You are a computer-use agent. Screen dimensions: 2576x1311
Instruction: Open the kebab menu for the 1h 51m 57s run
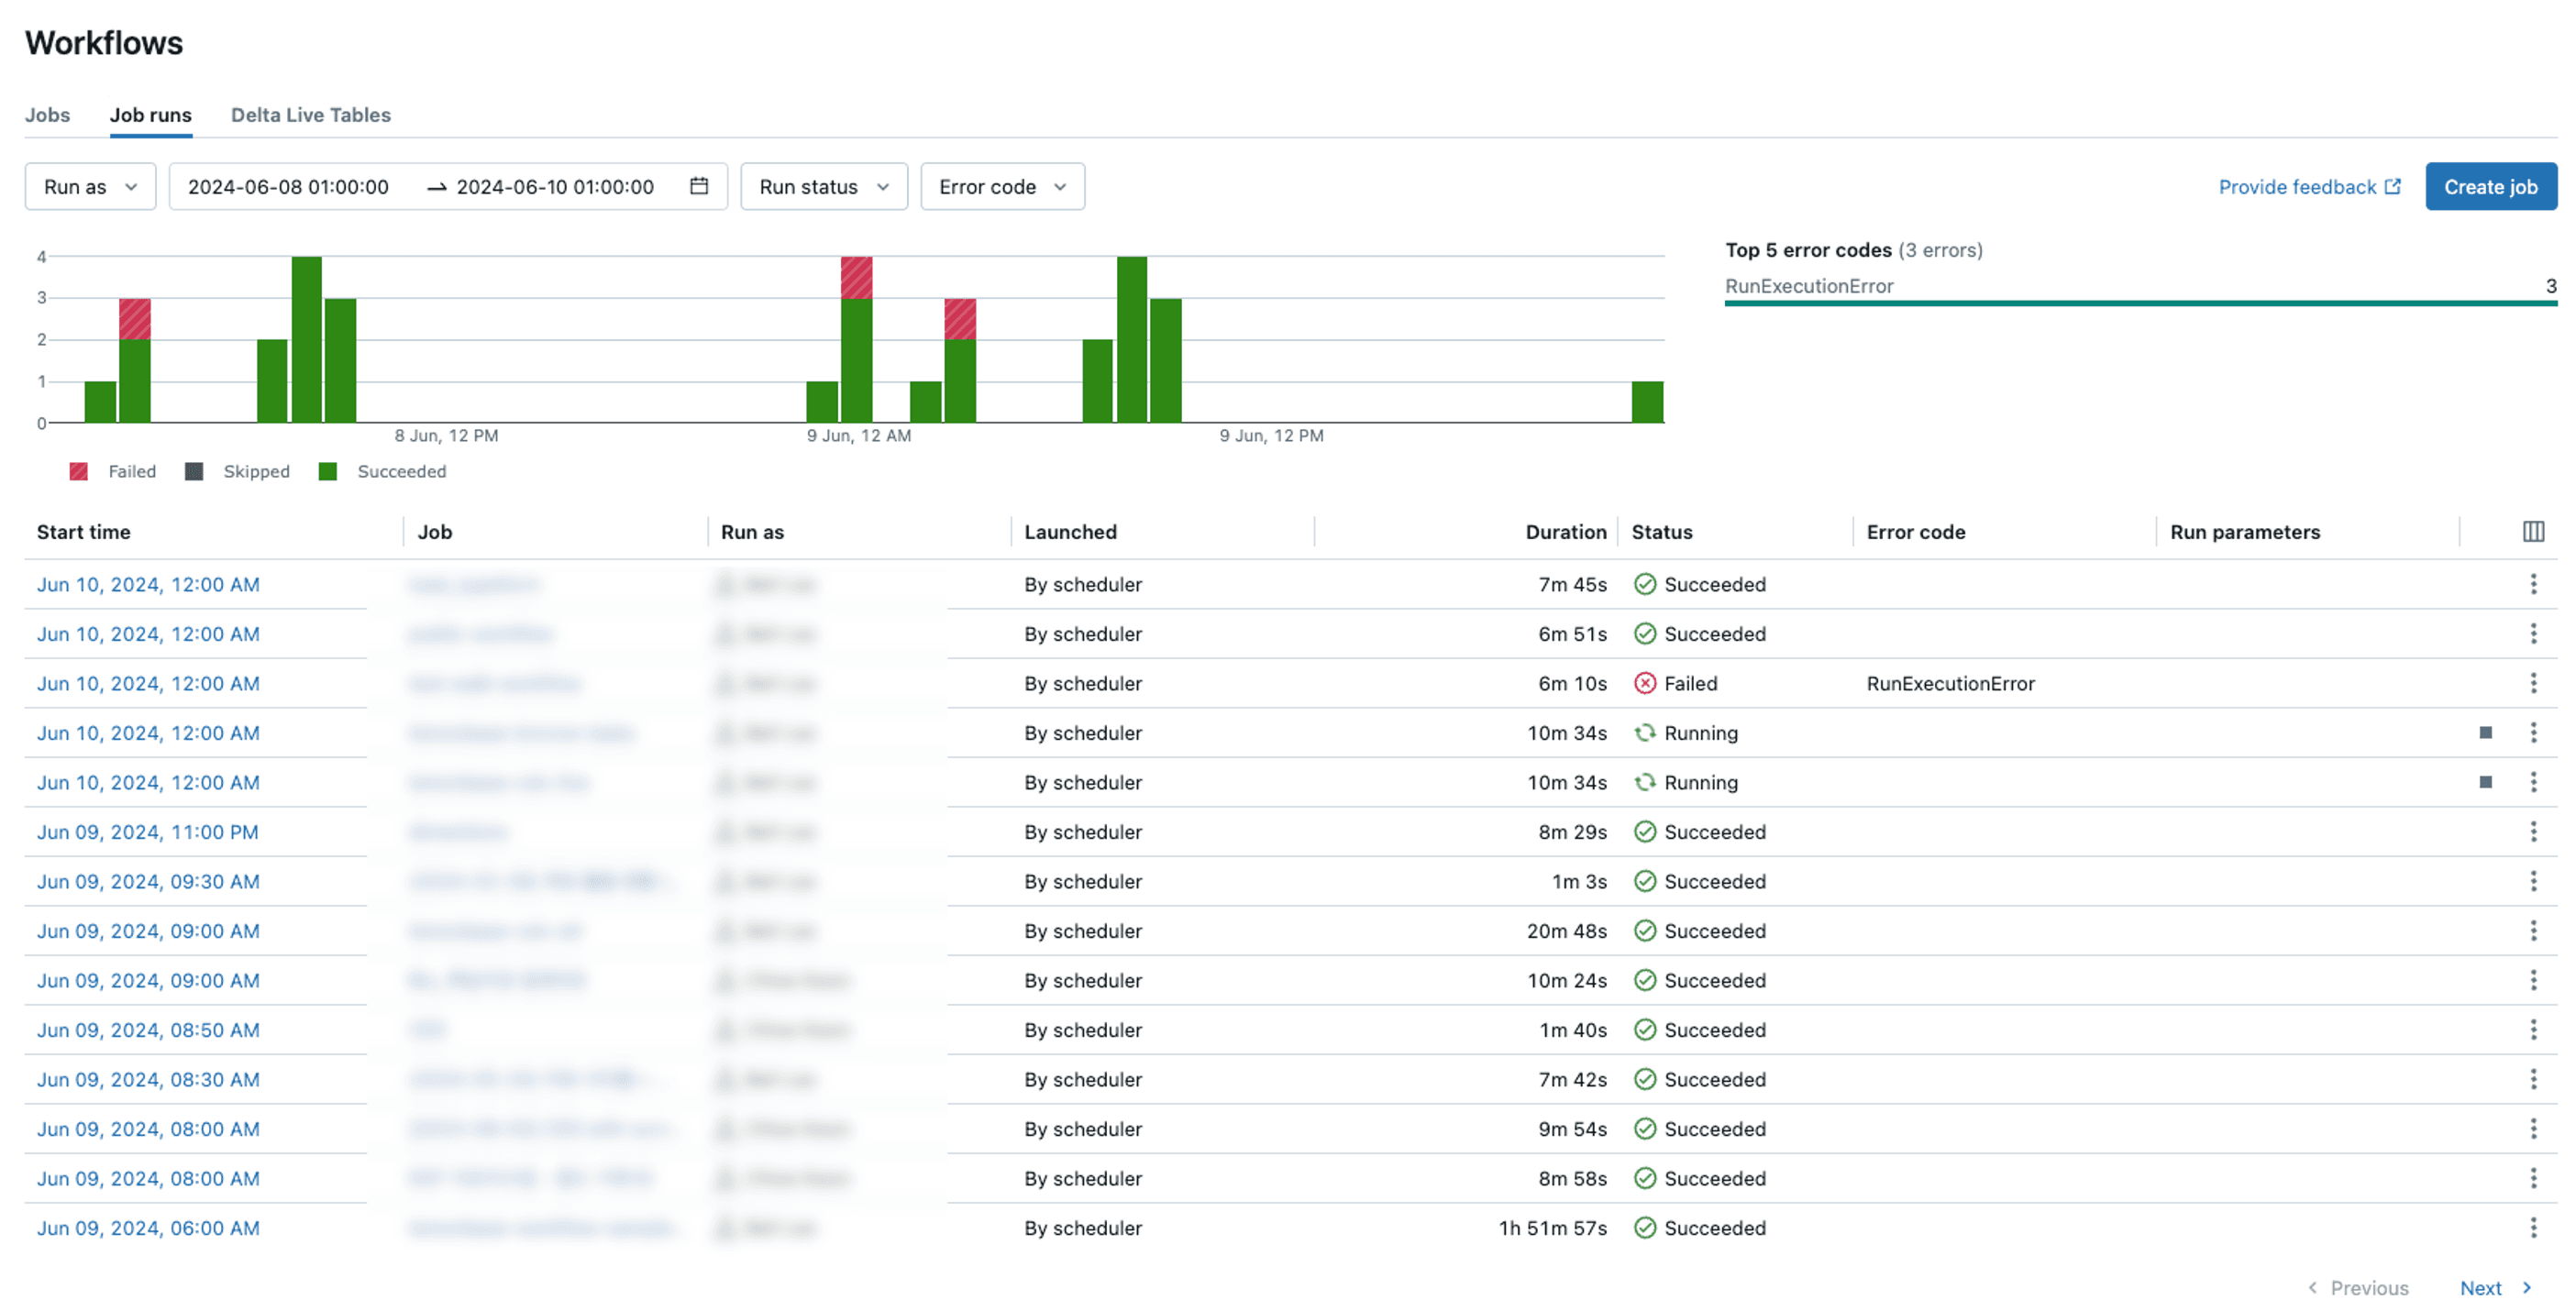click(x=2533, y=1228)
